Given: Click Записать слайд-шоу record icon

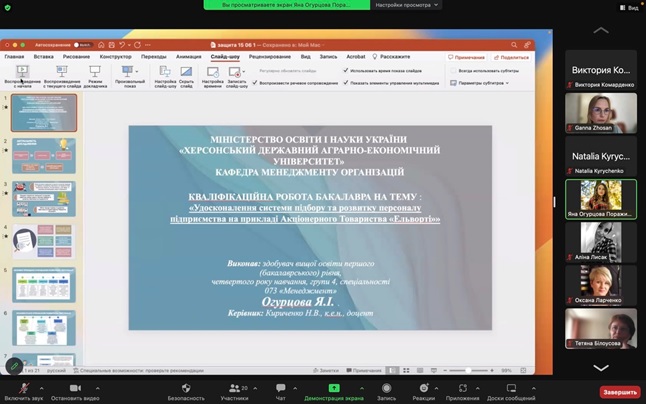Looking at the screenshot, I should [235, 72].
